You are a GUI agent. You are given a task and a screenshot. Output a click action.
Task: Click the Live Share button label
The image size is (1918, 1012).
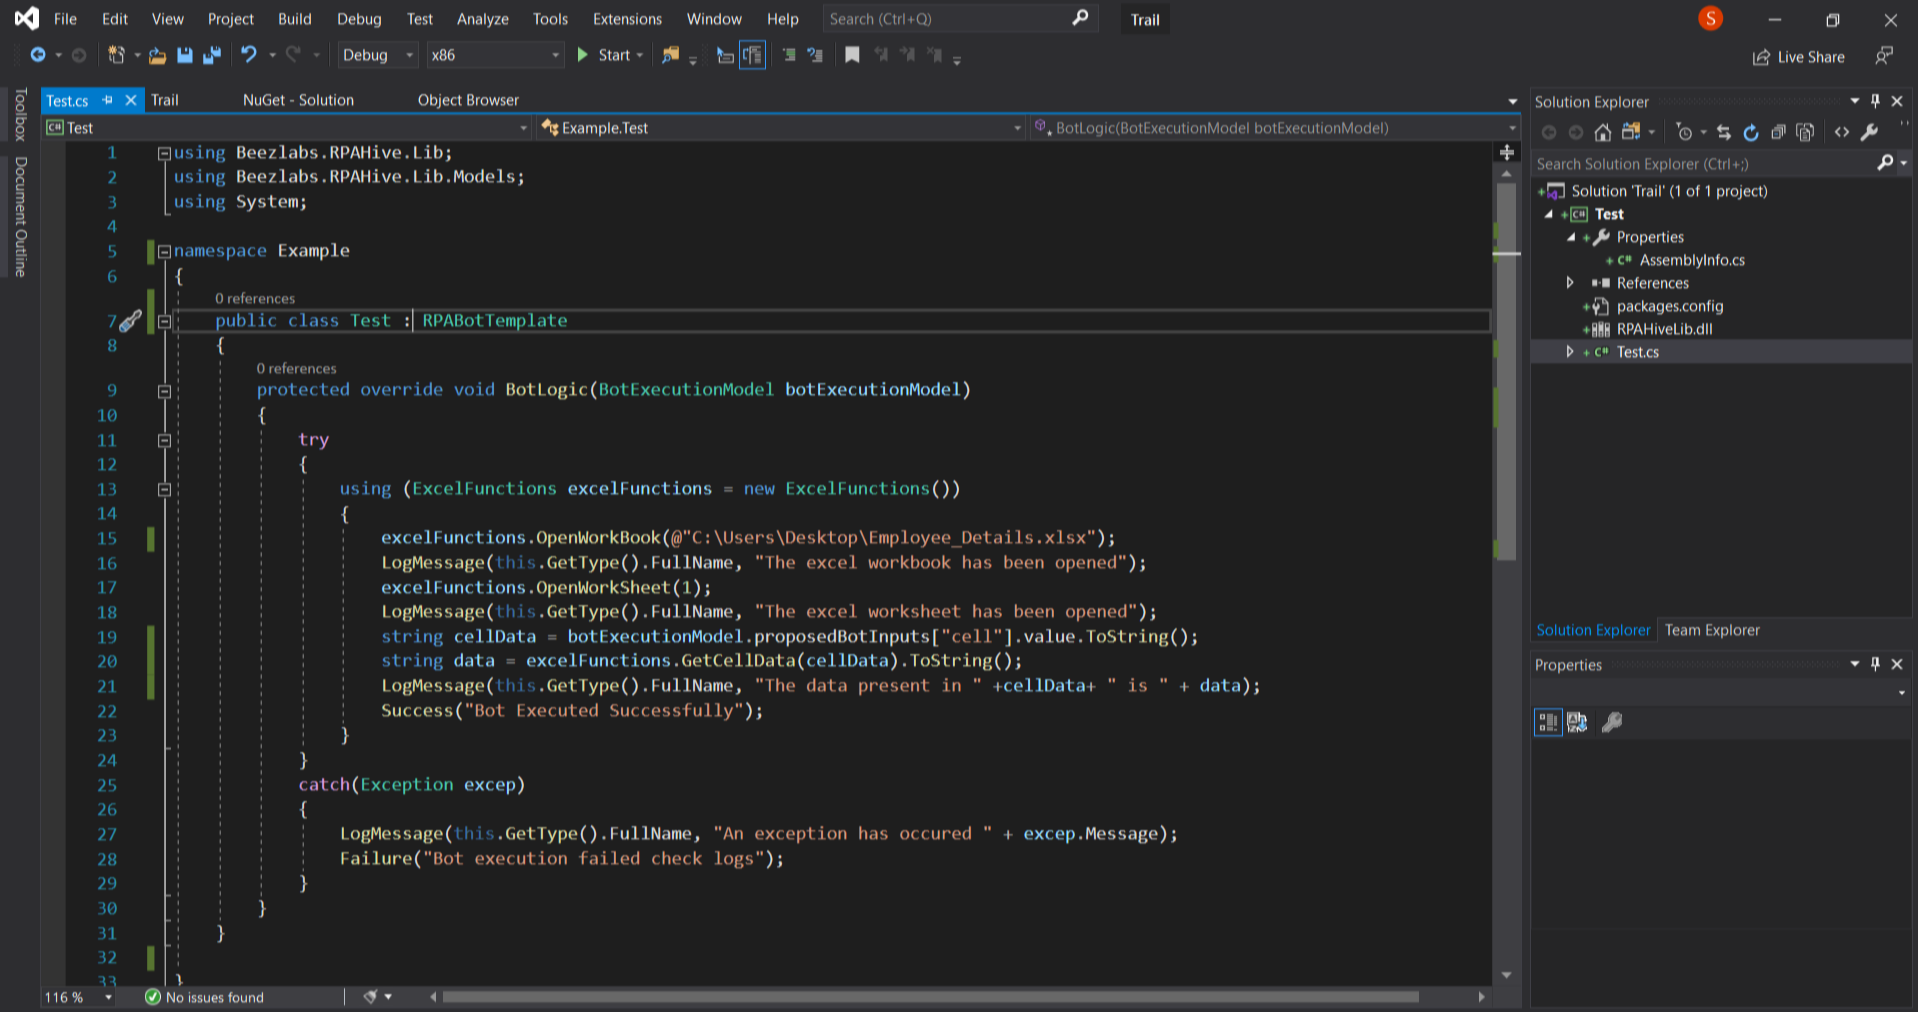click(1811, 57)
